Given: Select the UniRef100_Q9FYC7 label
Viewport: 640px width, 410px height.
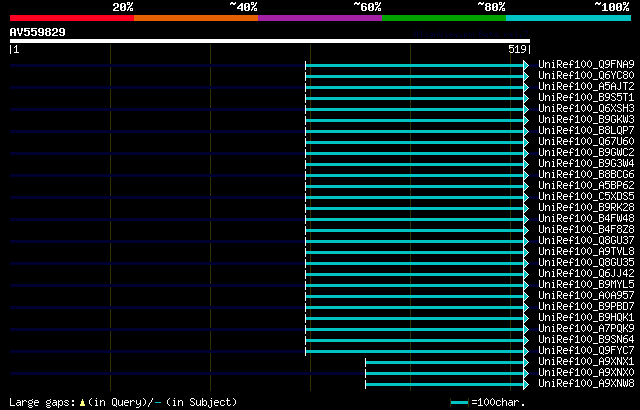Looking at the screenshot, I should pos(586,351).
